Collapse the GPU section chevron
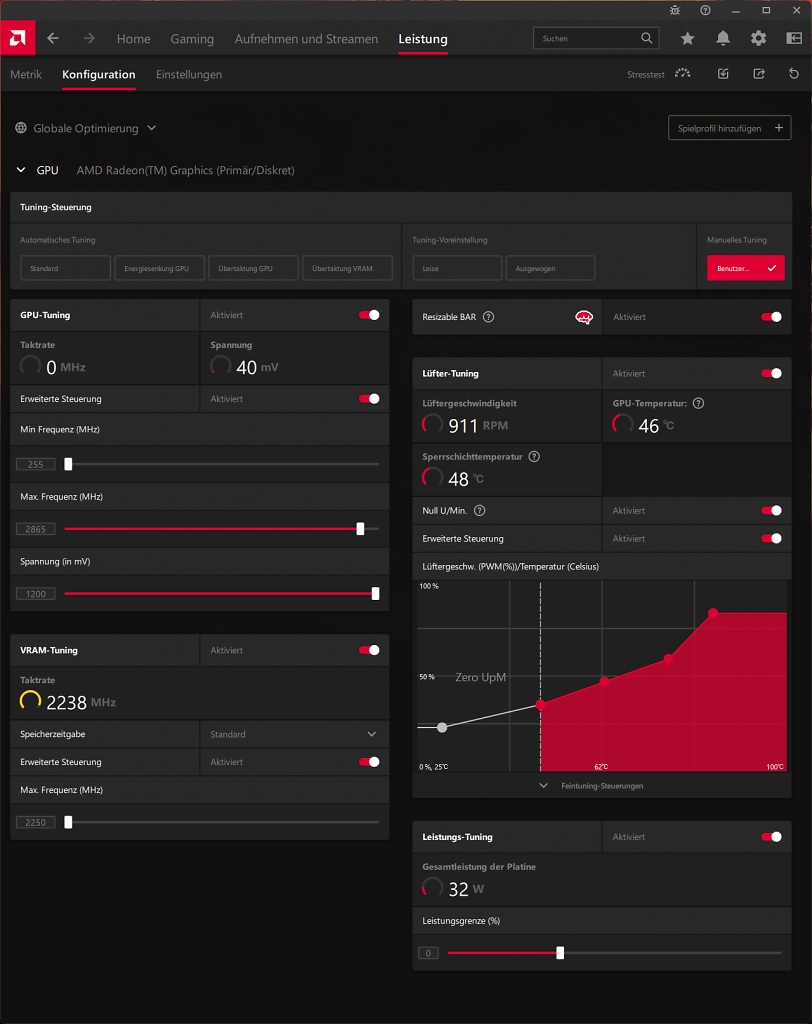This screenshot has width=812, height=1024. click(x=21, y=170)
